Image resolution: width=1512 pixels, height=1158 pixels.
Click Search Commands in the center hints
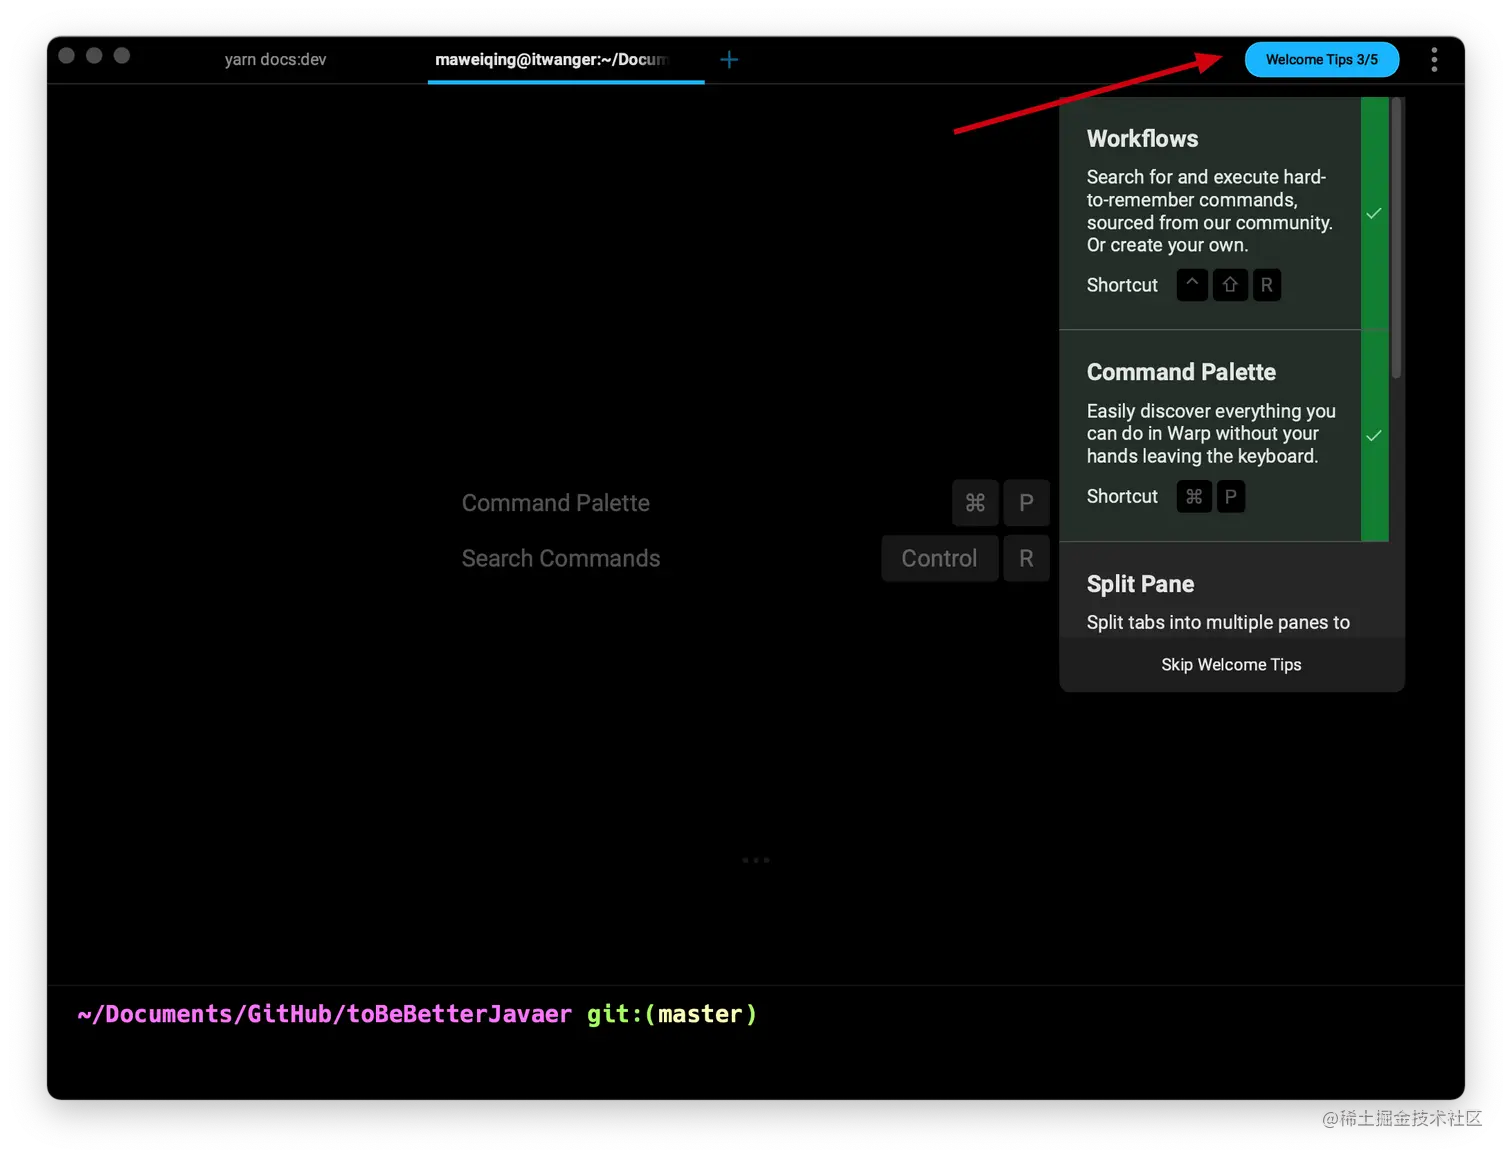coord(561,558)
